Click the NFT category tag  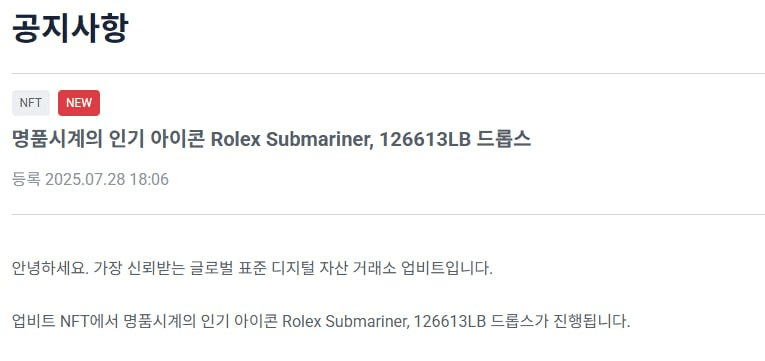click(31, 103)
